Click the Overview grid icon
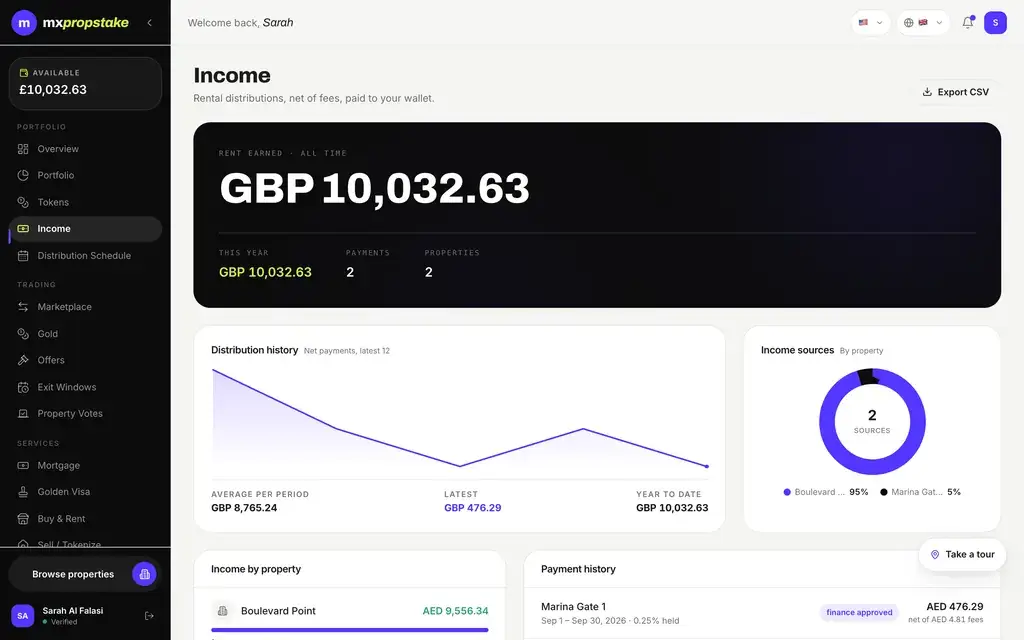The image size is (1024, 640). (23, 149)
